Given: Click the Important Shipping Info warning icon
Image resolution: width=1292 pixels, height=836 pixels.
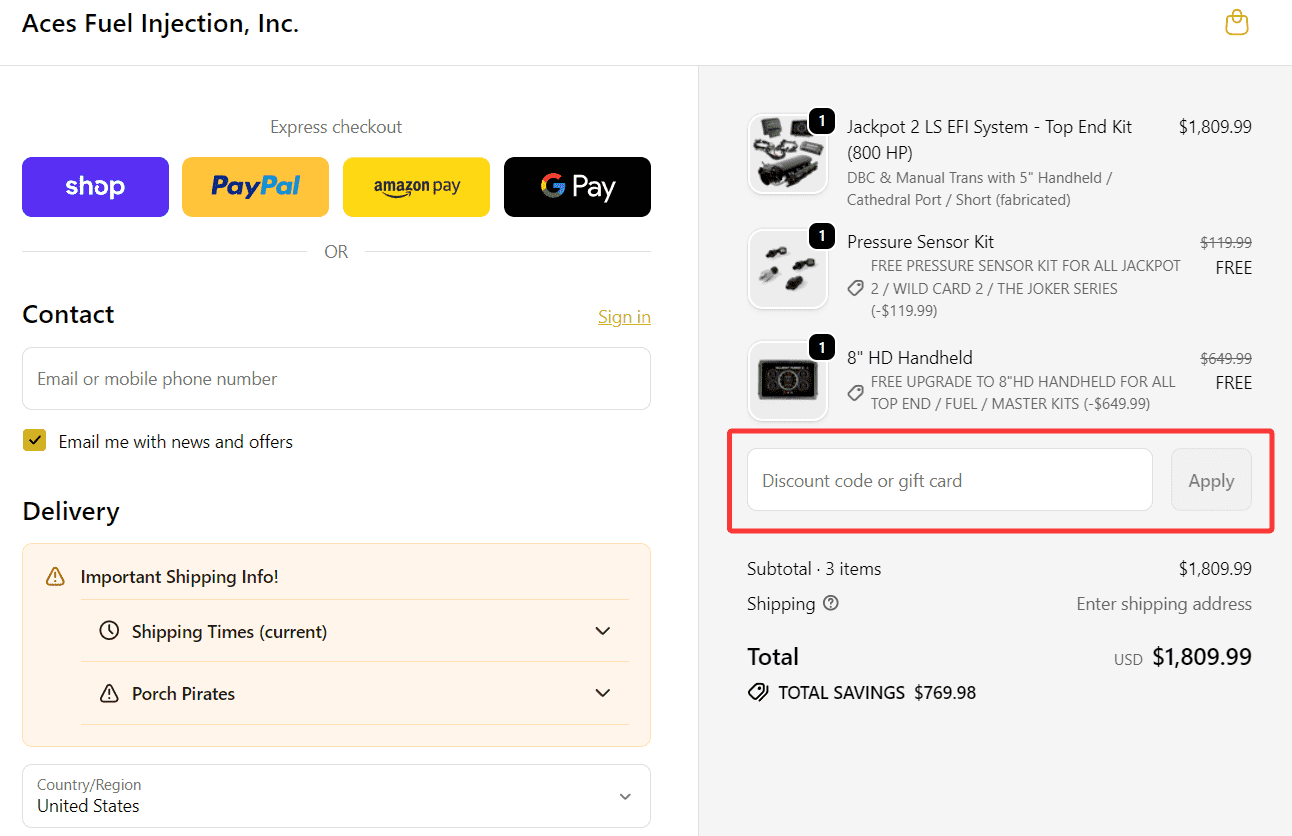Looking at the screenshot, I should coord(55,577).
